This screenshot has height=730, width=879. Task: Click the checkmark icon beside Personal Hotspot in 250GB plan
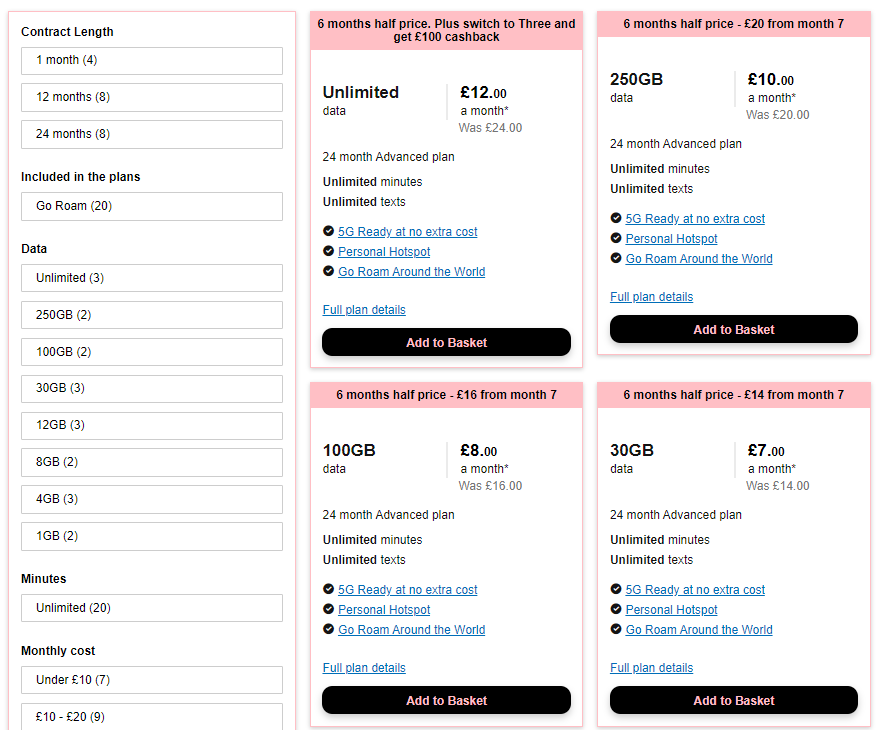pyautogui.click(x=616, y=239)
